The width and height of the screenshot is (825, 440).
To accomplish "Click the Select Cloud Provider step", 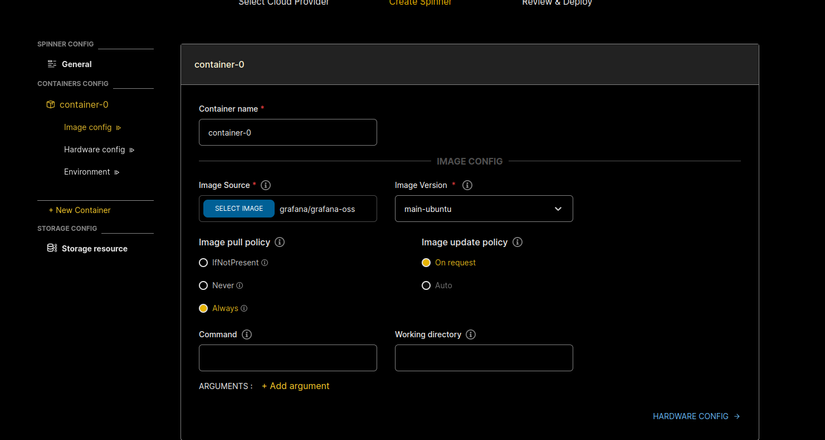I will click(x=284, y=3).
